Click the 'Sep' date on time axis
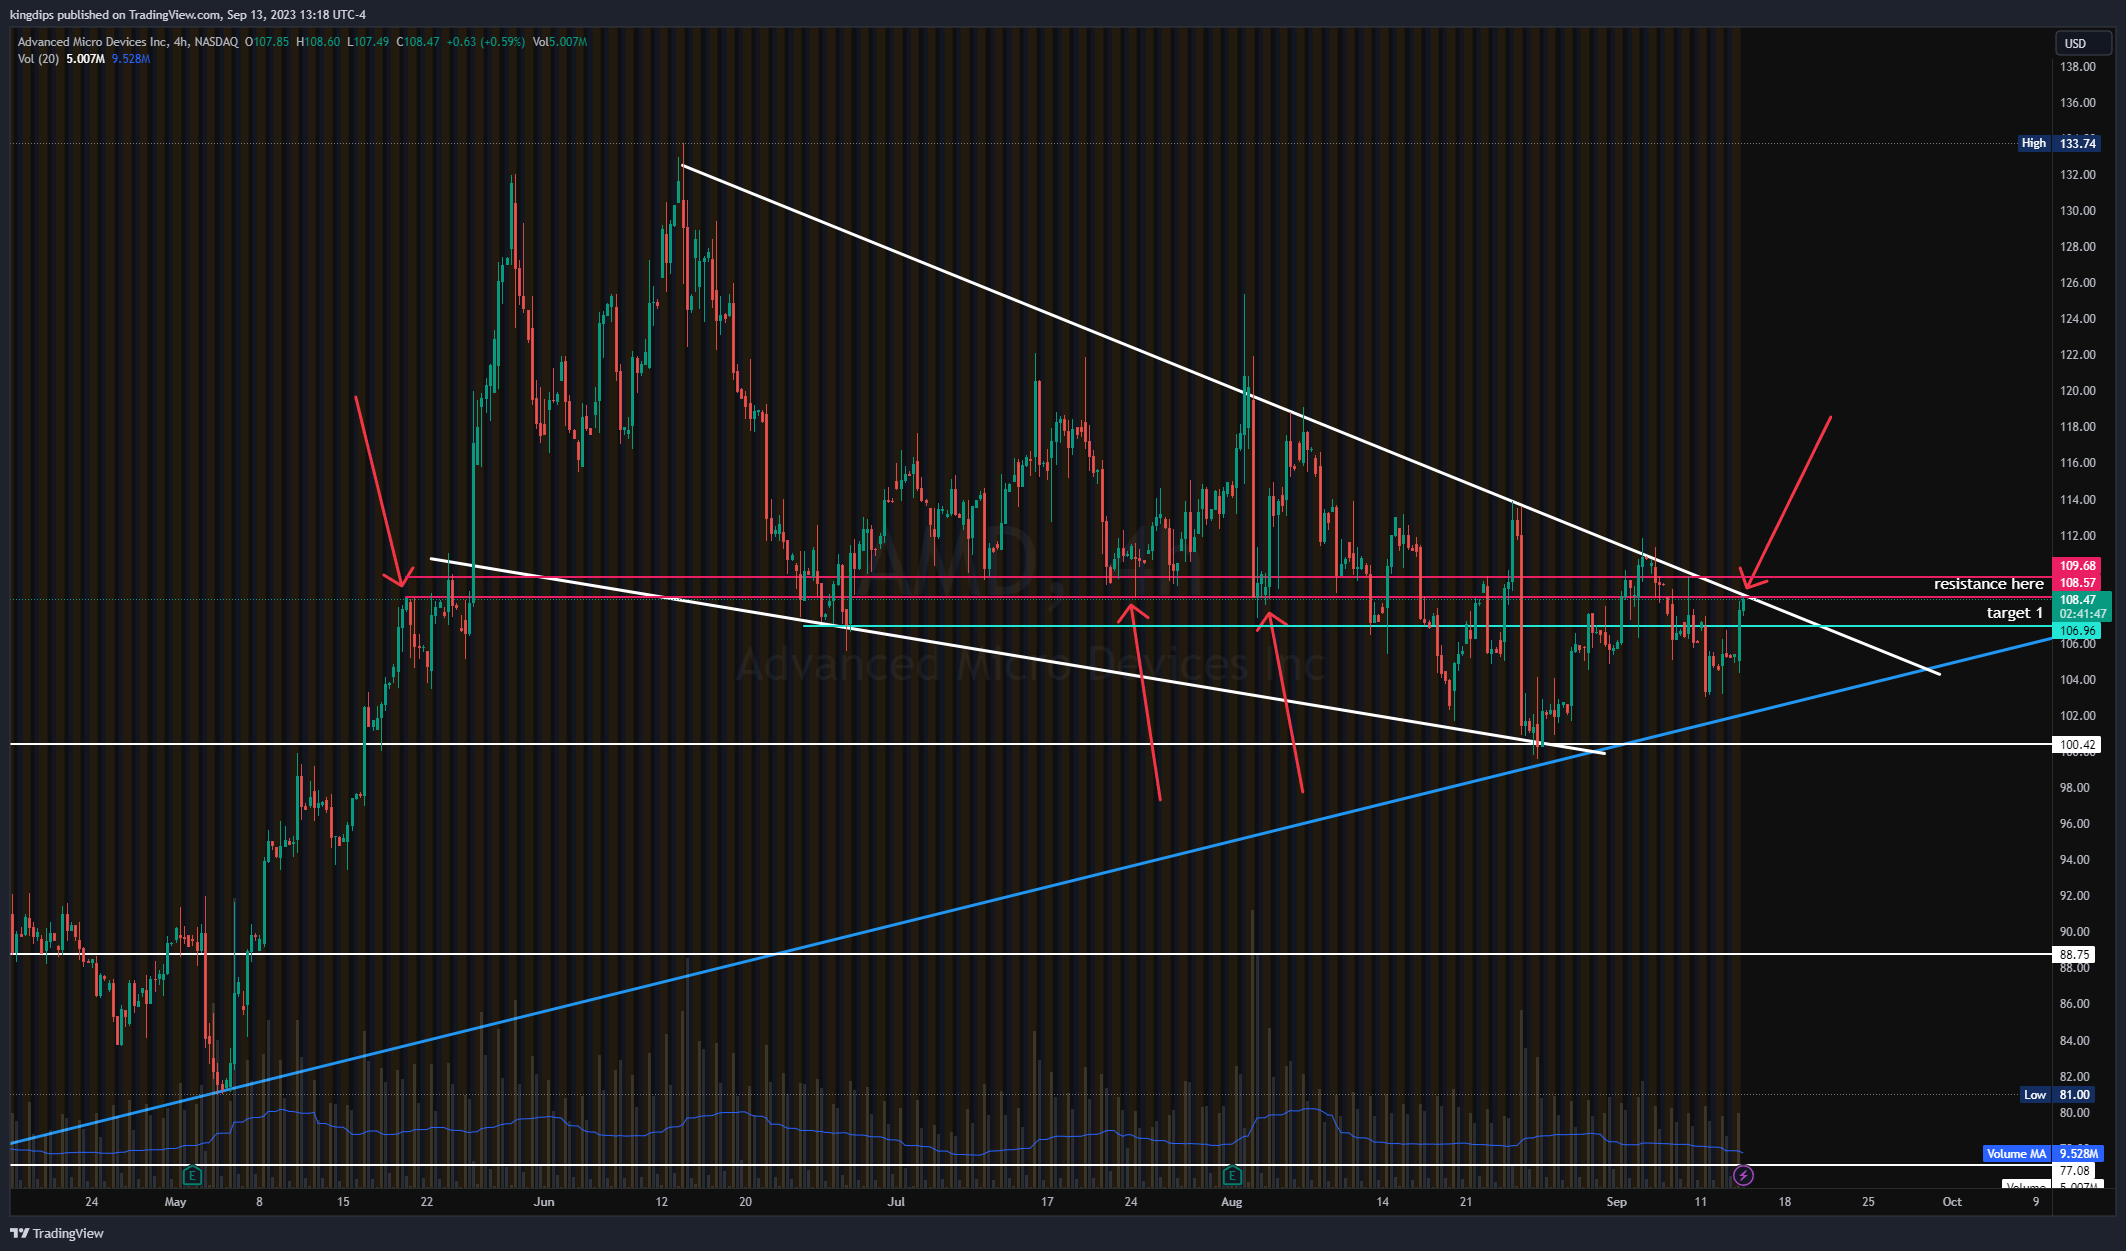The image size is (2126, 1251). tap(1617, 1202)
